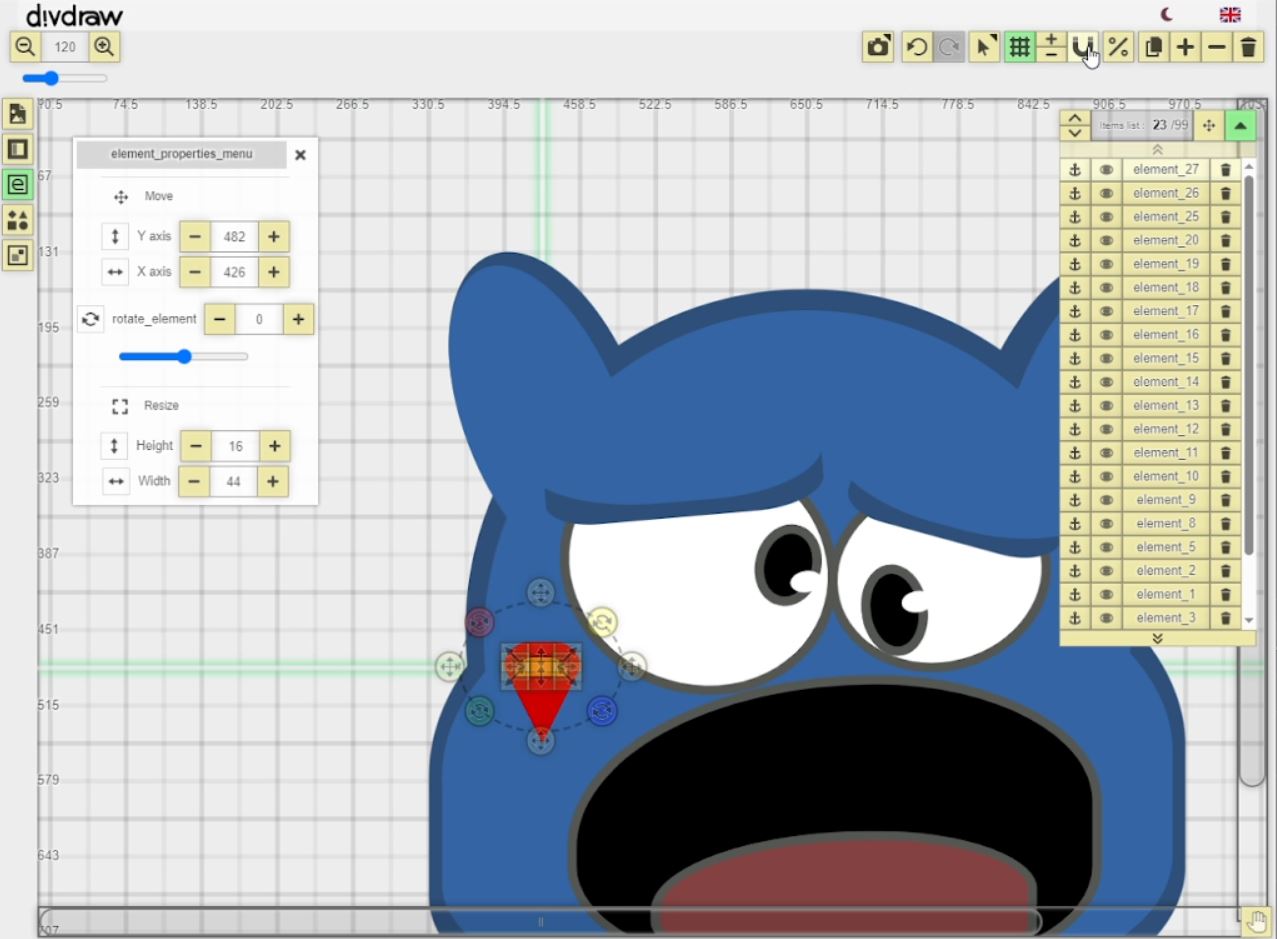
Task: Switch to dark mode moon icon
Action: (1166, 14)
